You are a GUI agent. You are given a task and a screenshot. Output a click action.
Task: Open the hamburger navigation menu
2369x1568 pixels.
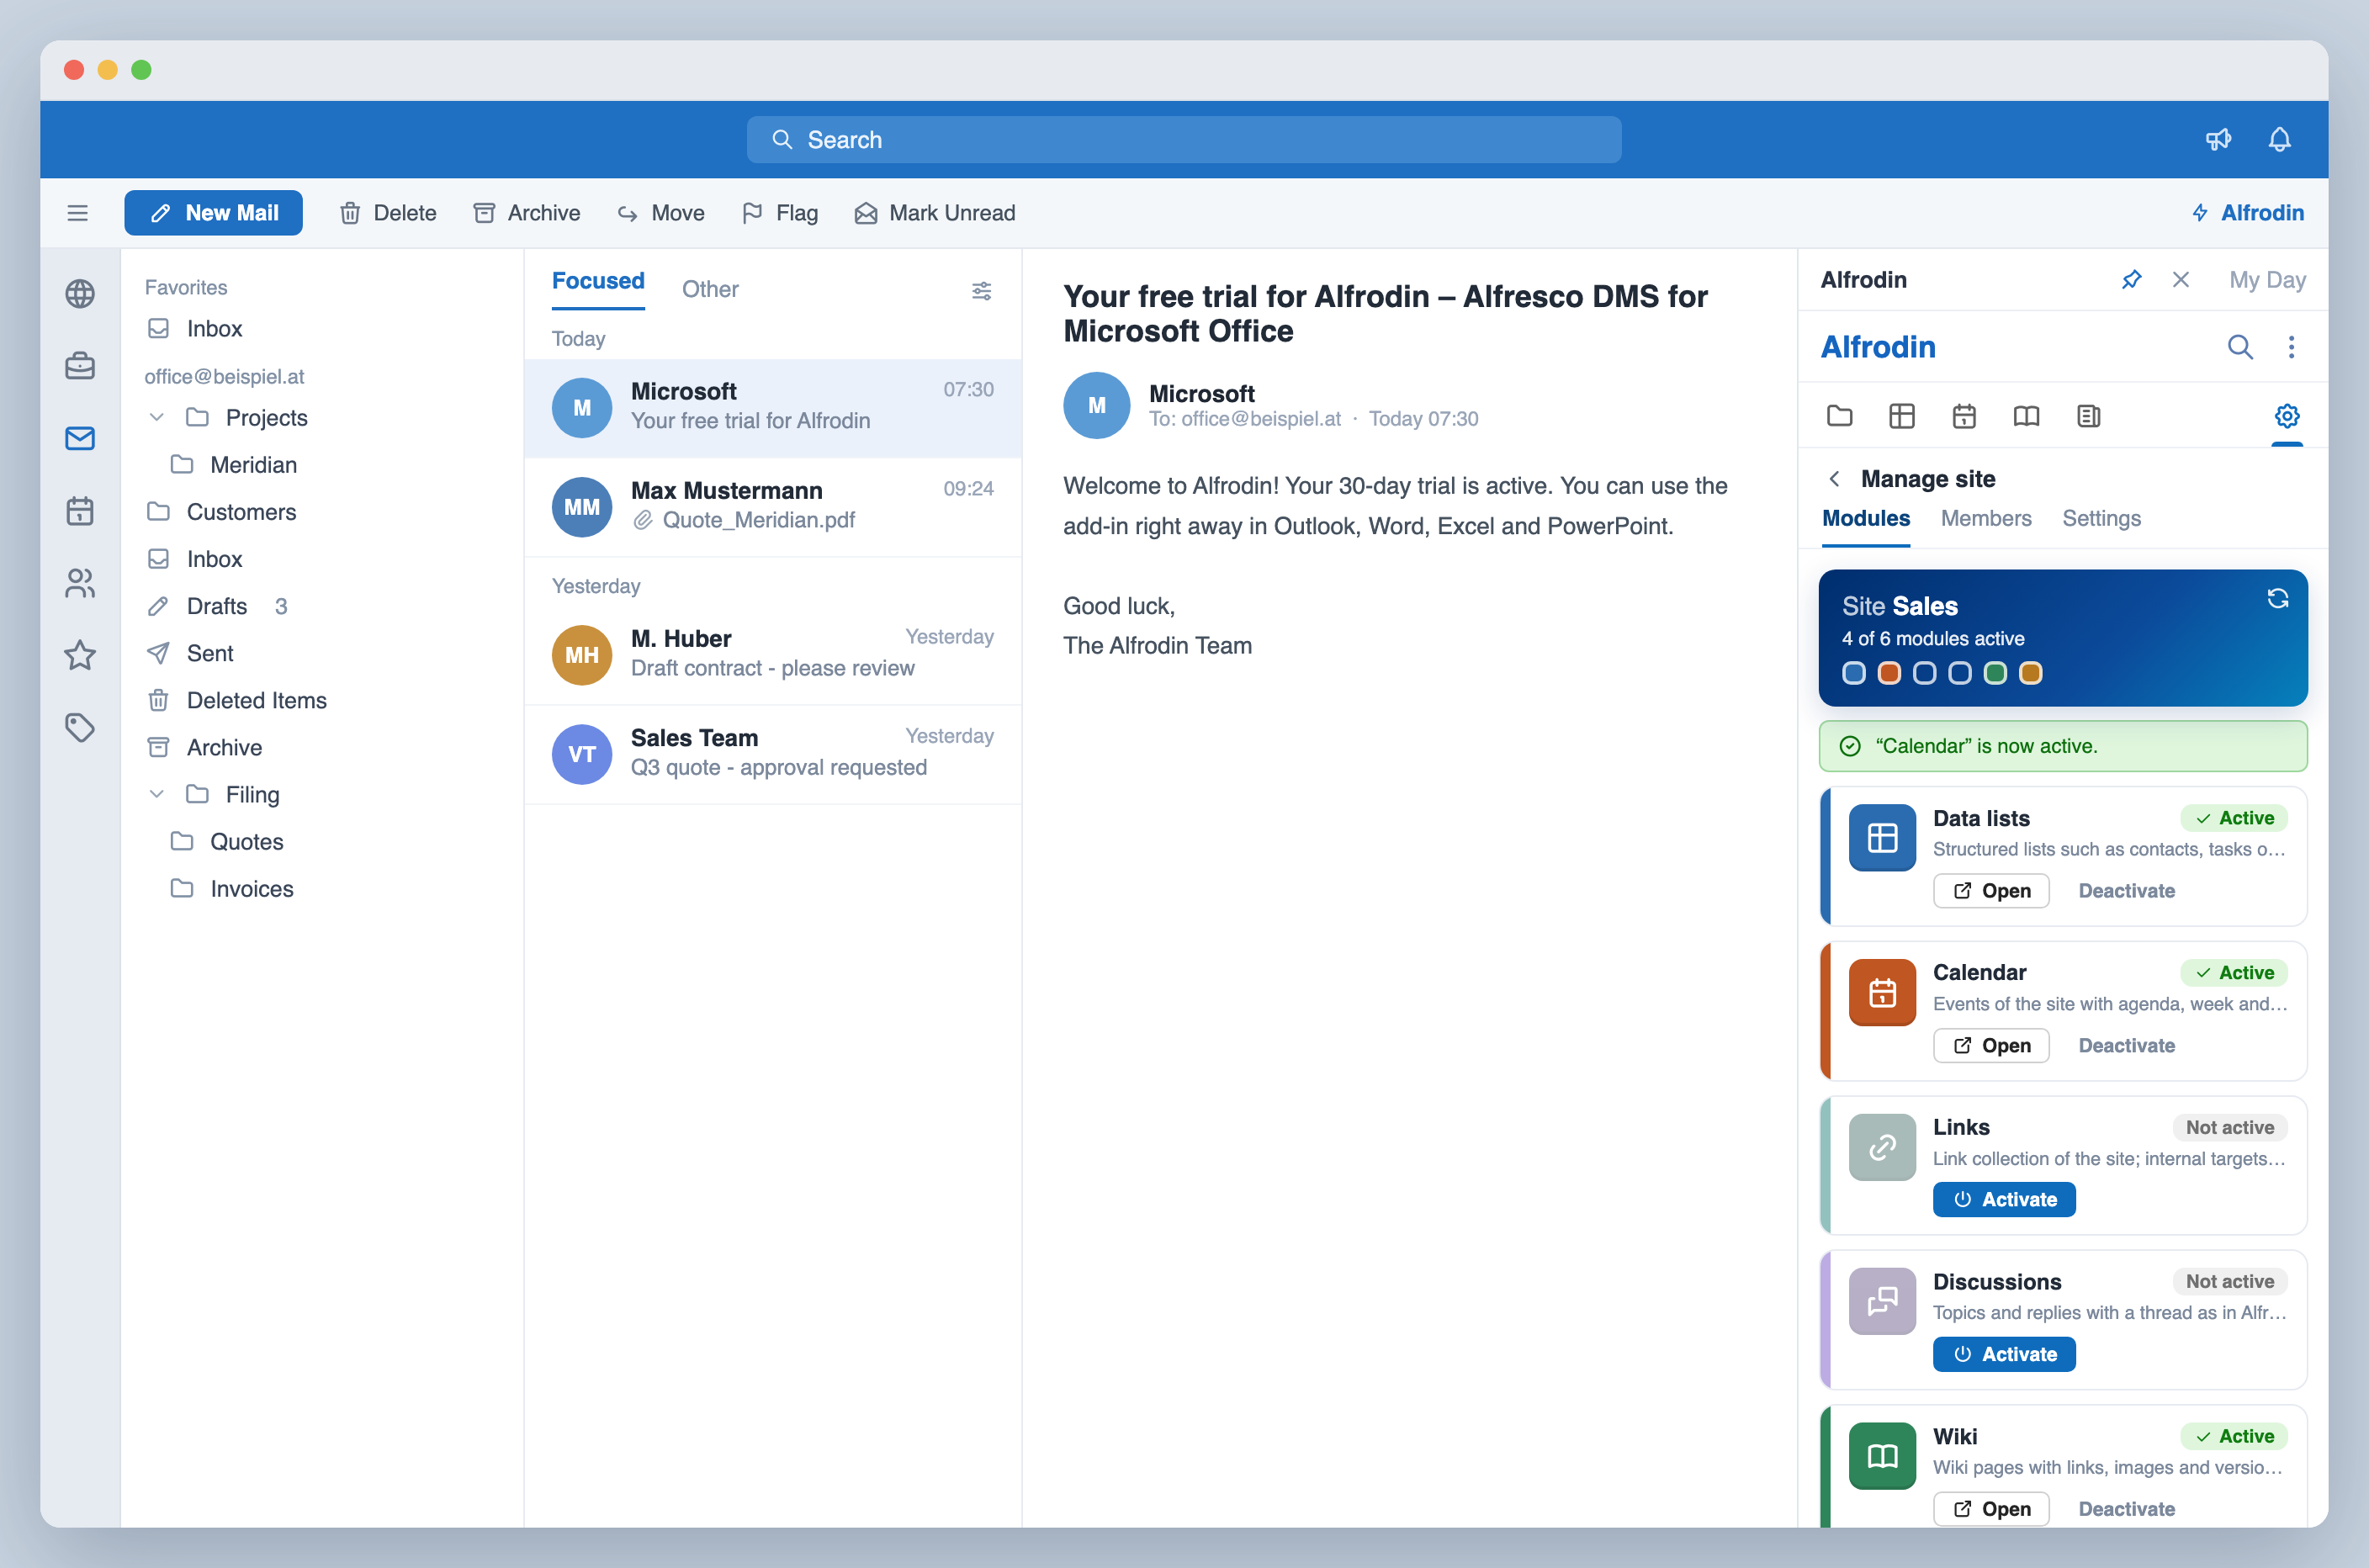point(77,213)
